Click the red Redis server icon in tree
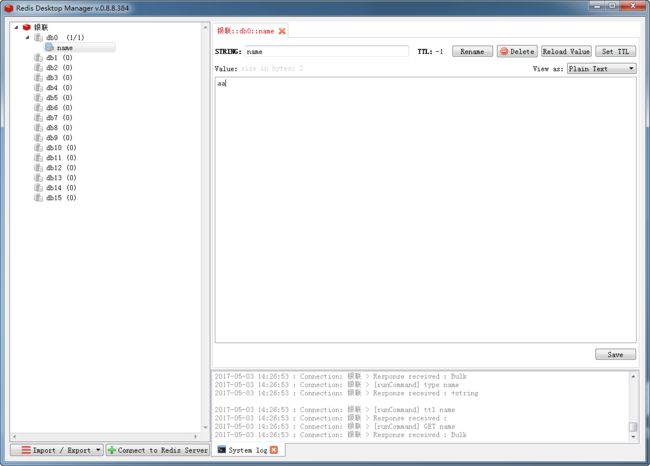 (27, 27)
